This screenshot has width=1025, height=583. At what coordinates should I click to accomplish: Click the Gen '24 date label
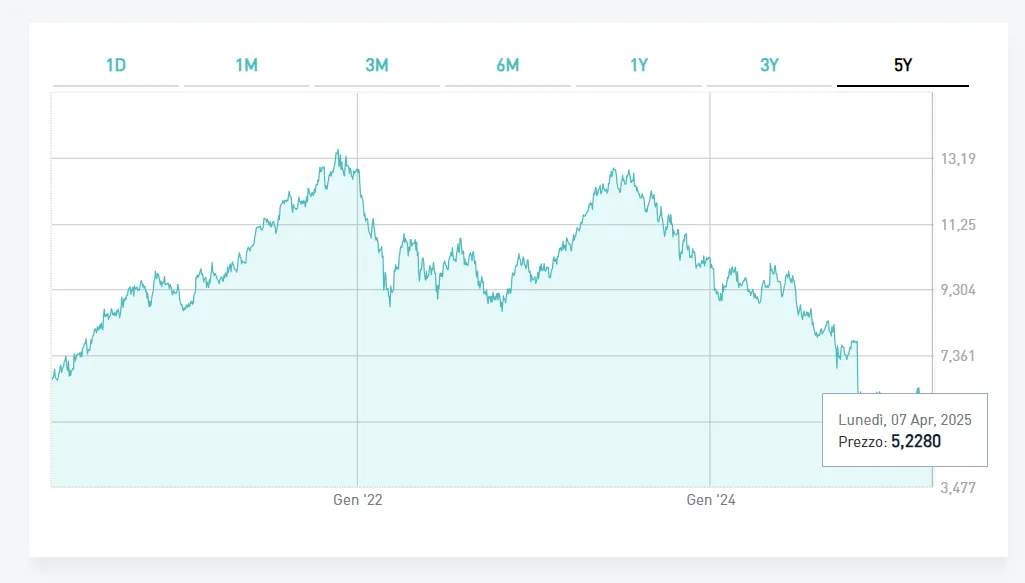710,500
